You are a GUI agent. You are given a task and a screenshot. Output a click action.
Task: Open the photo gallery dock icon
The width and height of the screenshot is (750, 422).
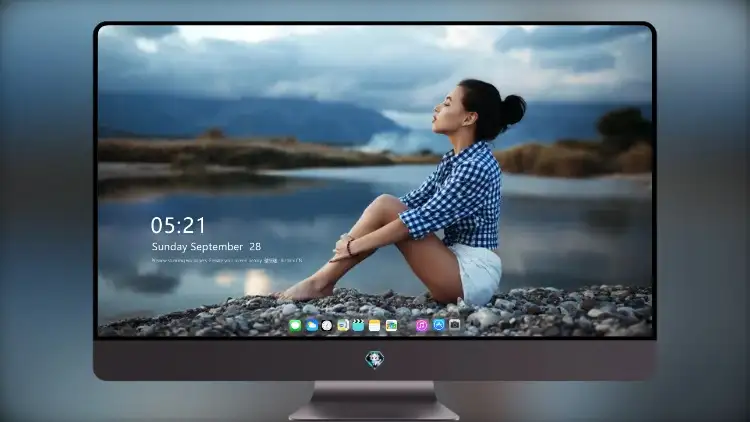point(391,326)
